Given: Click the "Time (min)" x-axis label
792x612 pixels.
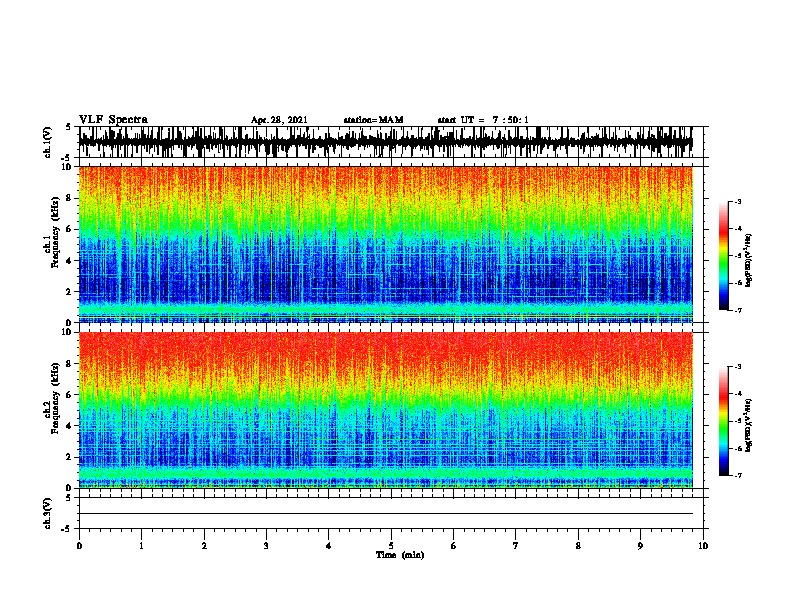Looking at the screenshot, I should point(400,555).
